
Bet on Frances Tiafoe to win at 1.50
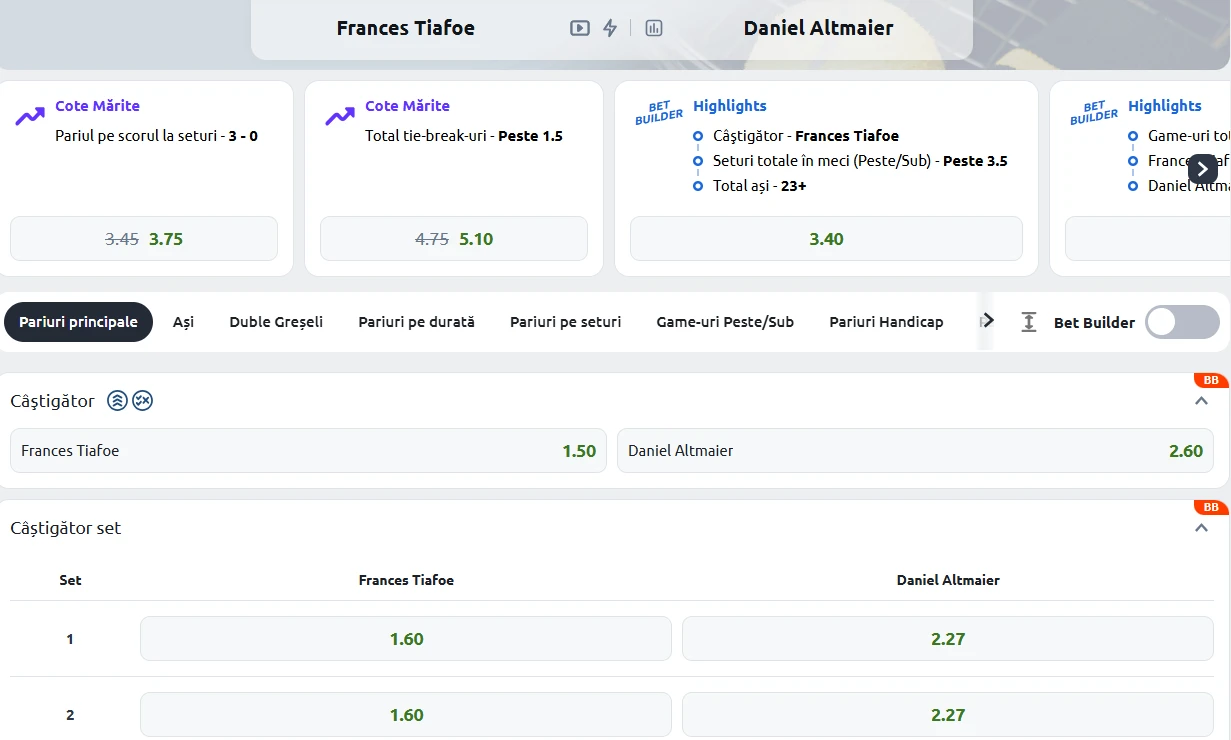308,451
